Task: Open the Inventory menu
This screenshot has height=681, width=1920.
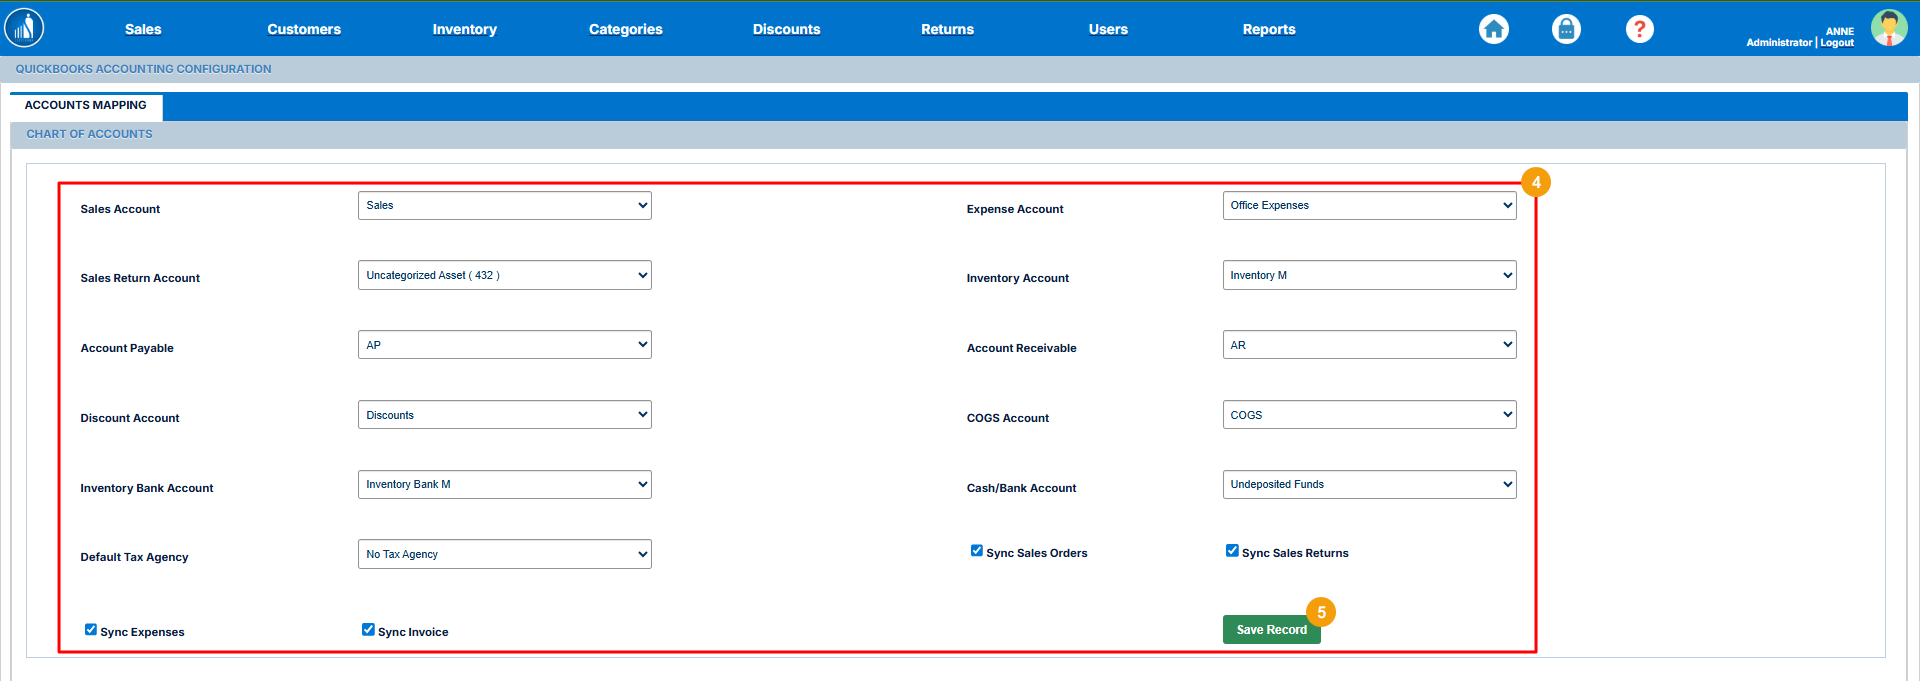Action: 464,30
